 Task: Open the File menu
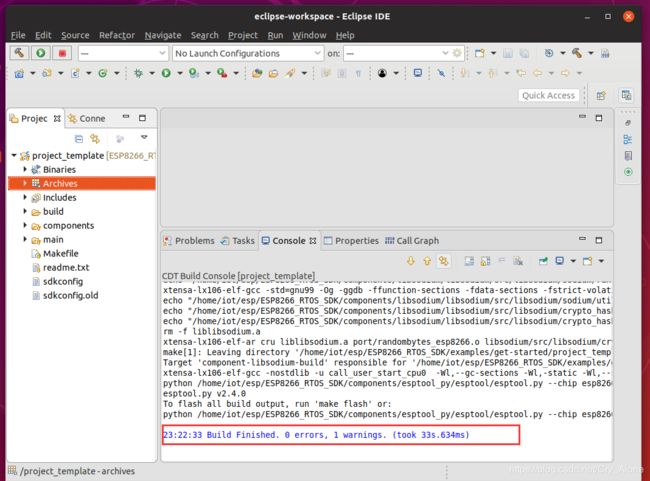pos(18,35)
